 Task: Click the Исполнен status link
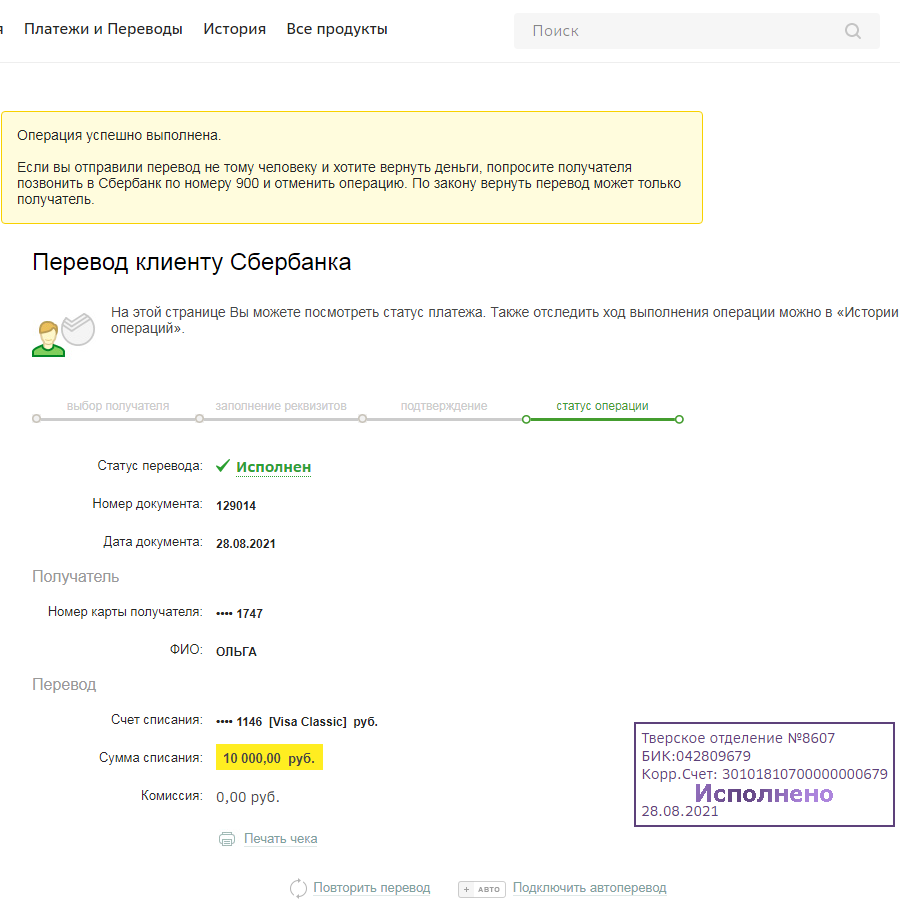(x=274, y=467)
